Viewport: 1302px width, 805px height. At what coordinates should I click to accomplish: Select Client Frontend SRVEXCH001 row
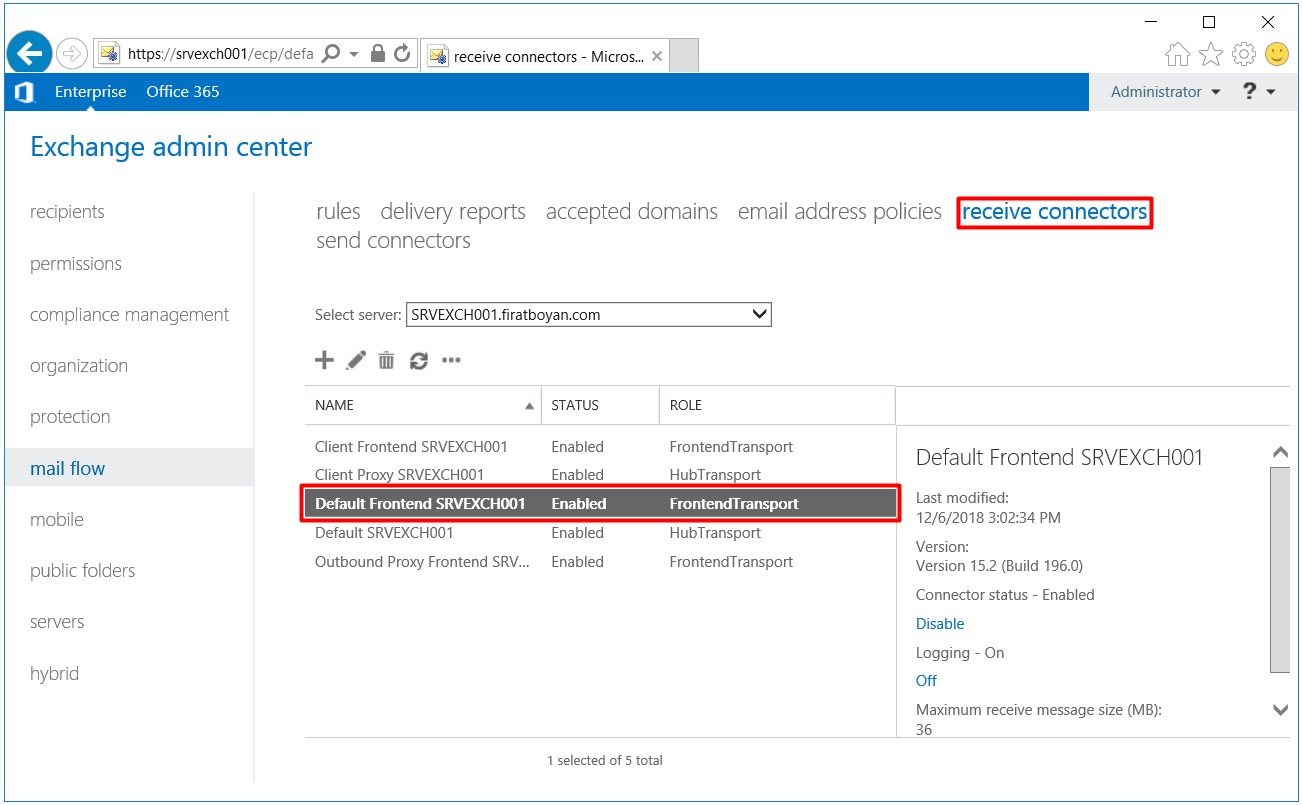[x=600, y=447]
